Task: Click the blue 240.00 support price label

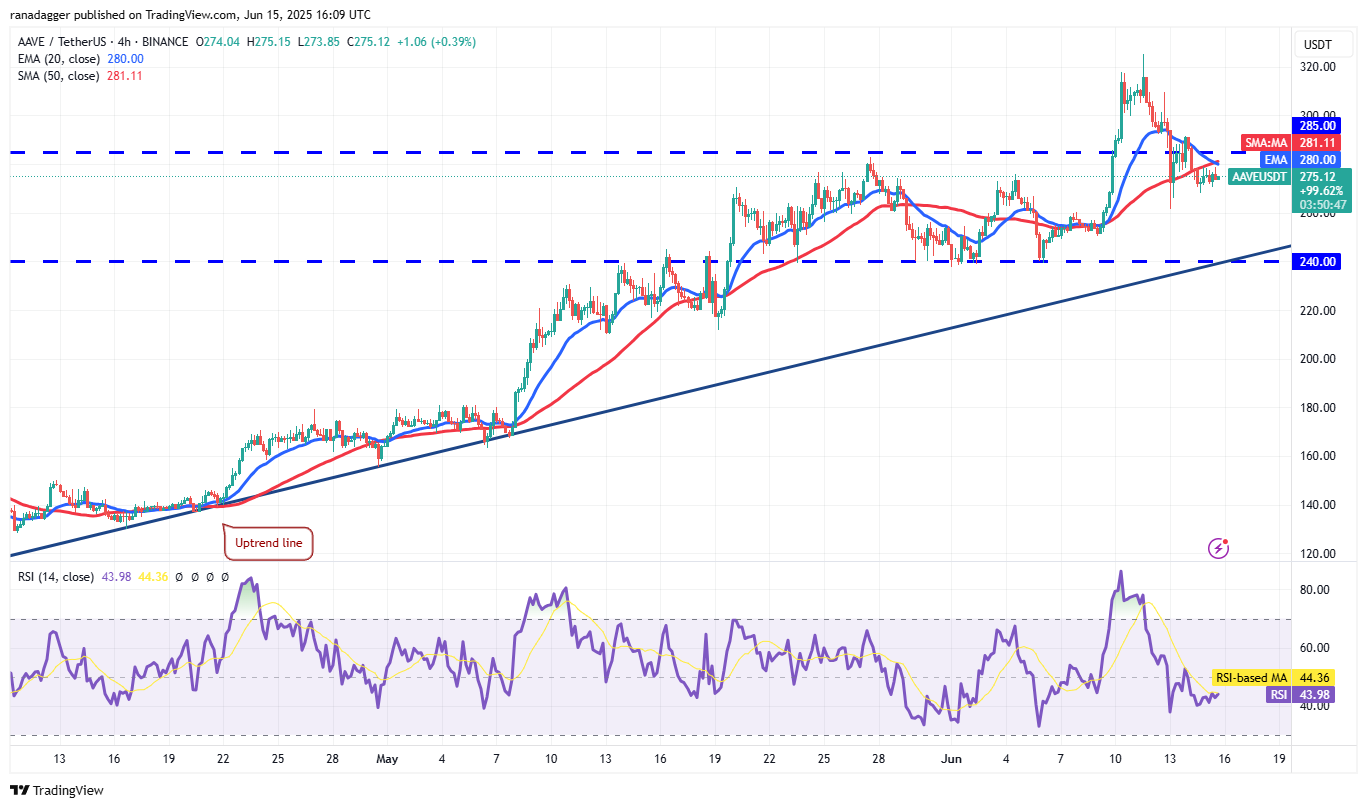Action: pyautogui.click(x=1317, y=262)
